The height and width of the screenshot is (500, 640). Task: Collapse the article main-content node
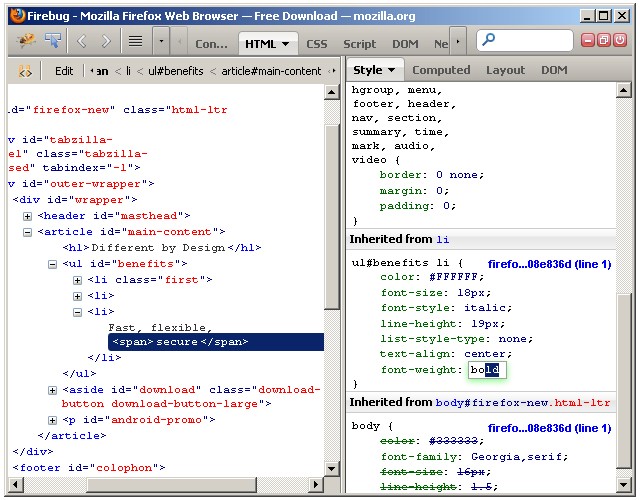(x=27, y=232)
